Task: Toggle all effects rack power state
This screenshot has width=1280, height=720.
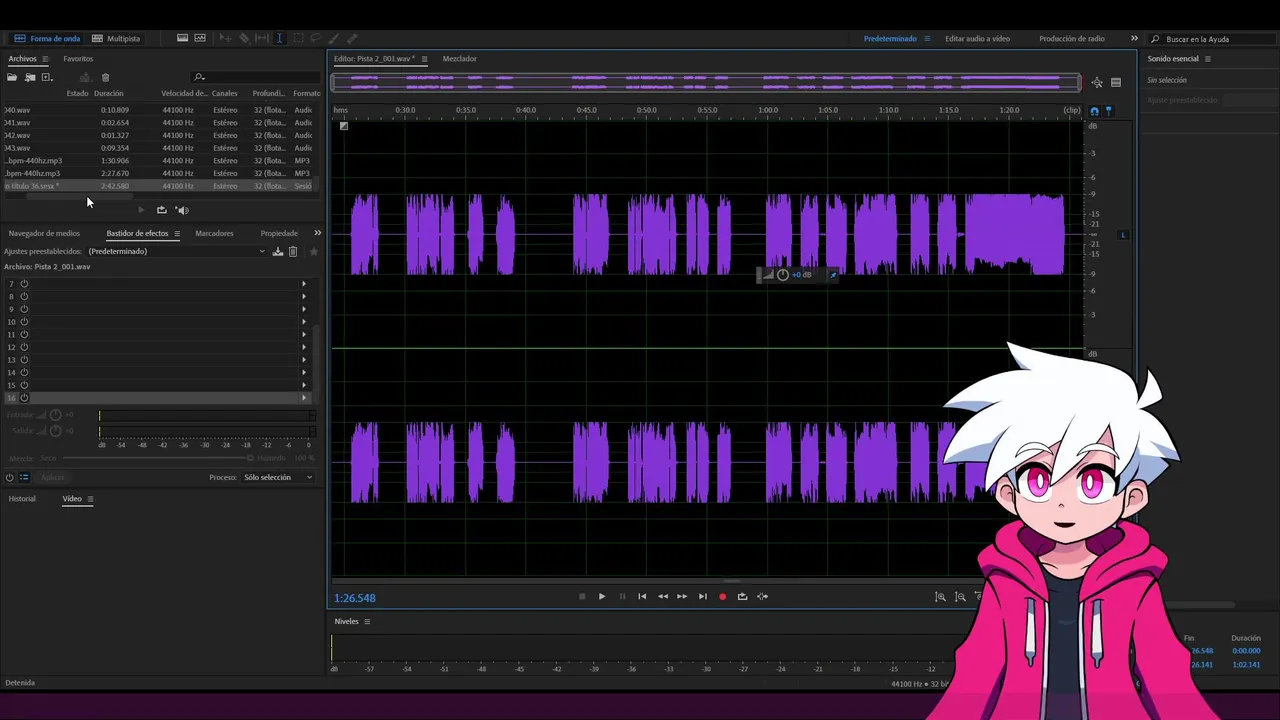Action: pos(10,477)
